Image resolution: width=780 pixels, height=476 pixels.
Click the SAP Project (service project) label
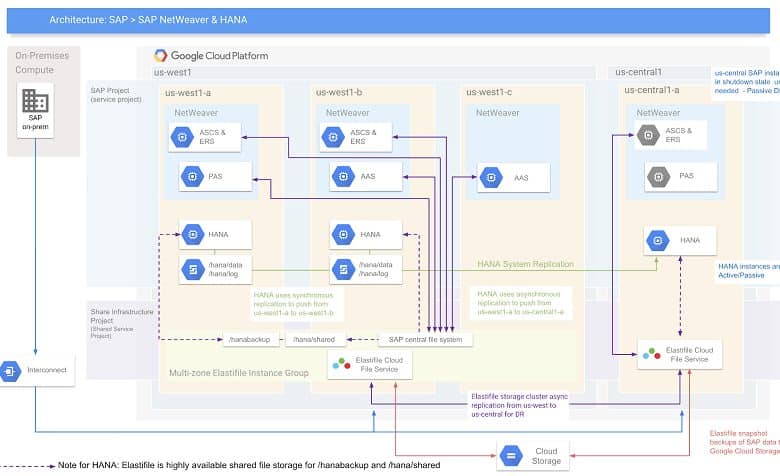pos(116,95)
